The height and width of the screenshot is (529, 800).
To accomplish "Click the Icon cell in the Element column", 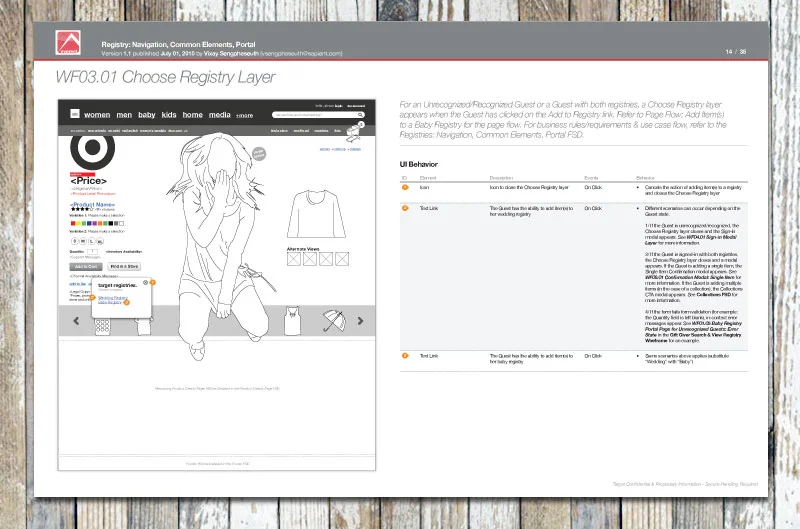I will pos(424,188).
